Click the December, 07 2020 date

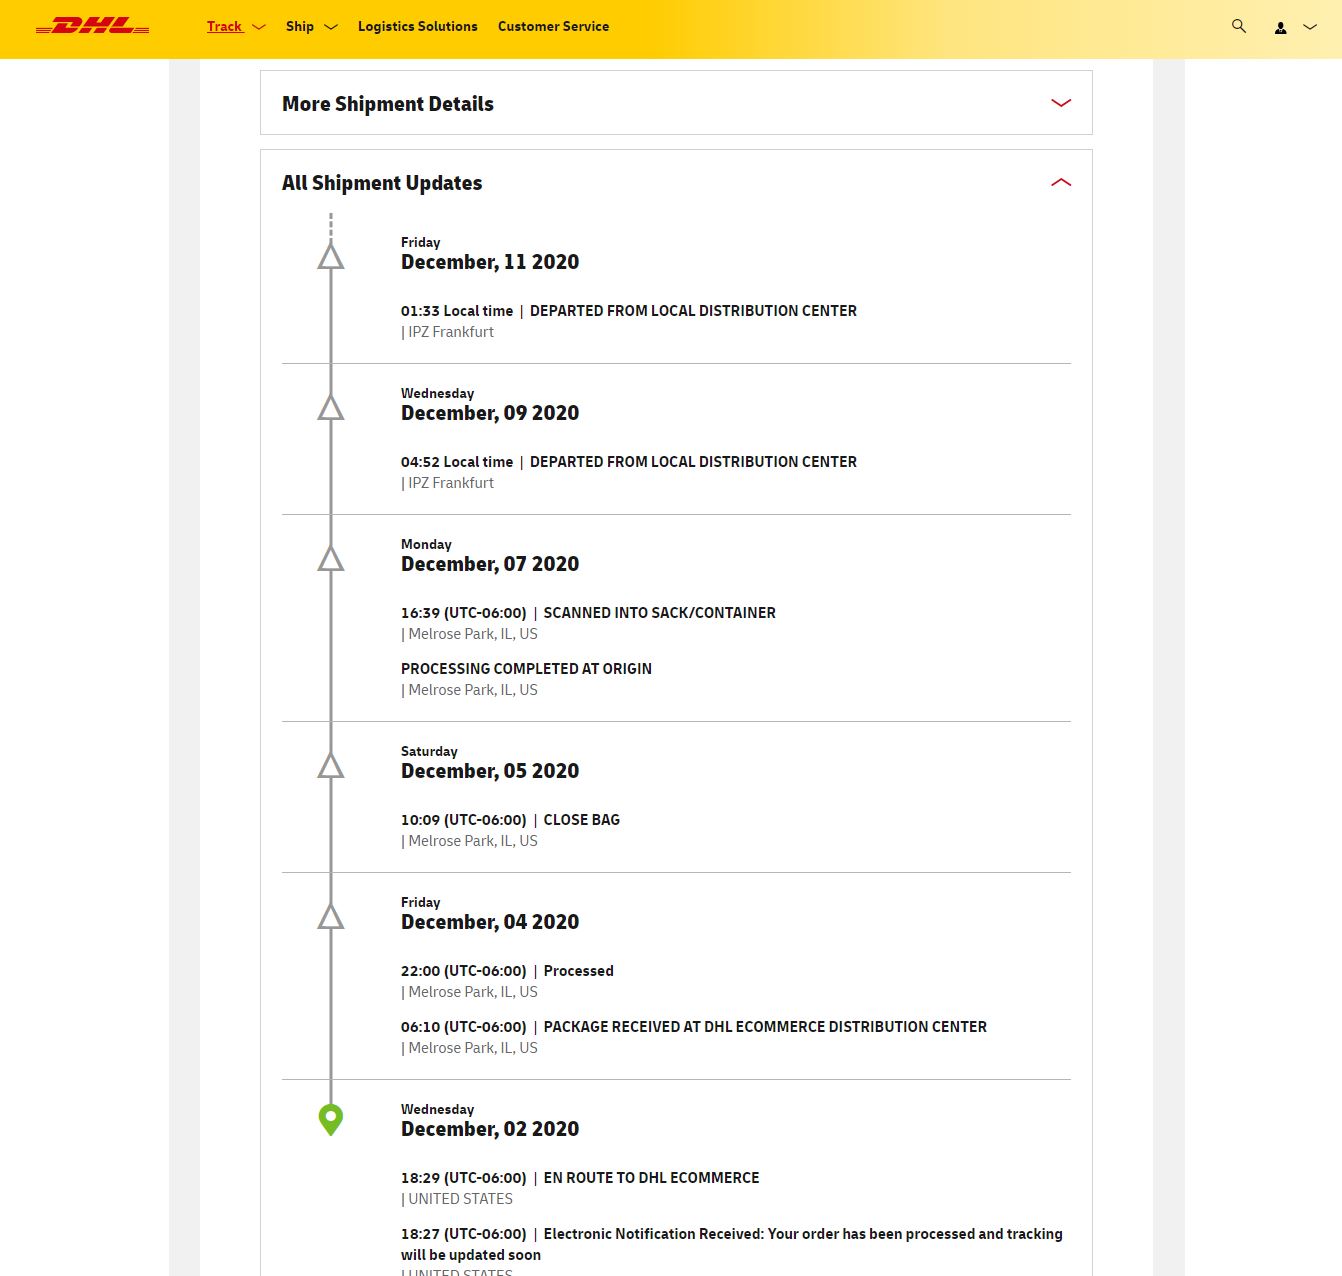click(490, 564)
